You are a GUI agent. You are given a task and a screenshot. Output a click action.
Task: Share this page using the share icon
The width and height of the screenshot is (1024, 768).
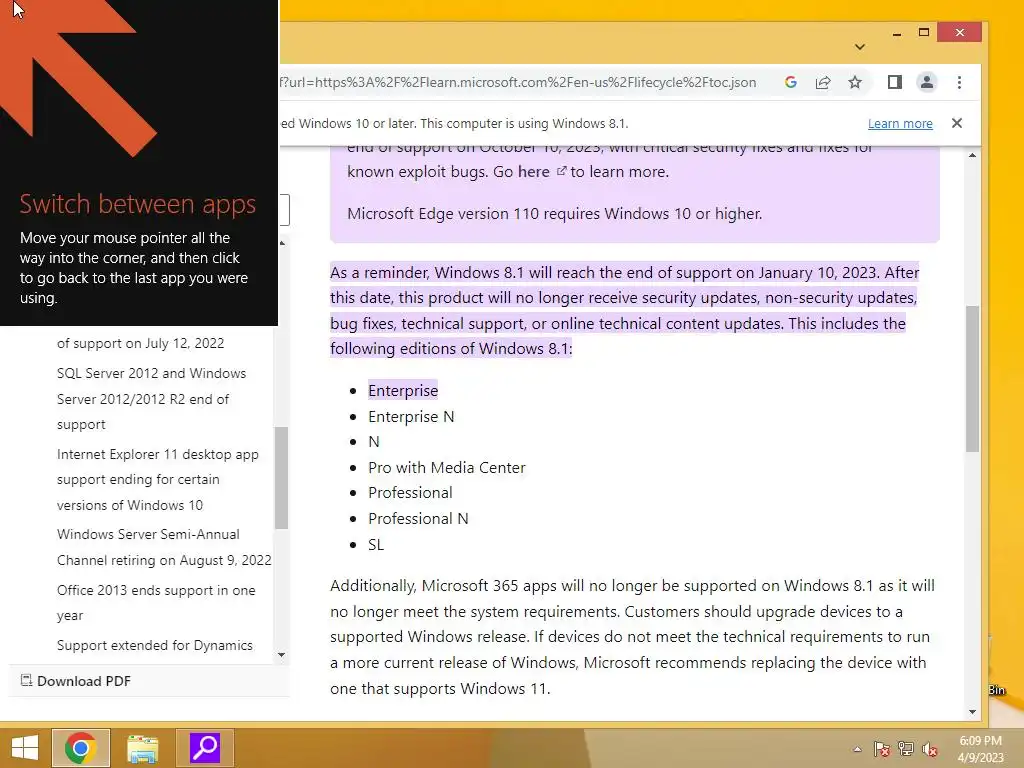pyautogui.click(x=823, y=82)
